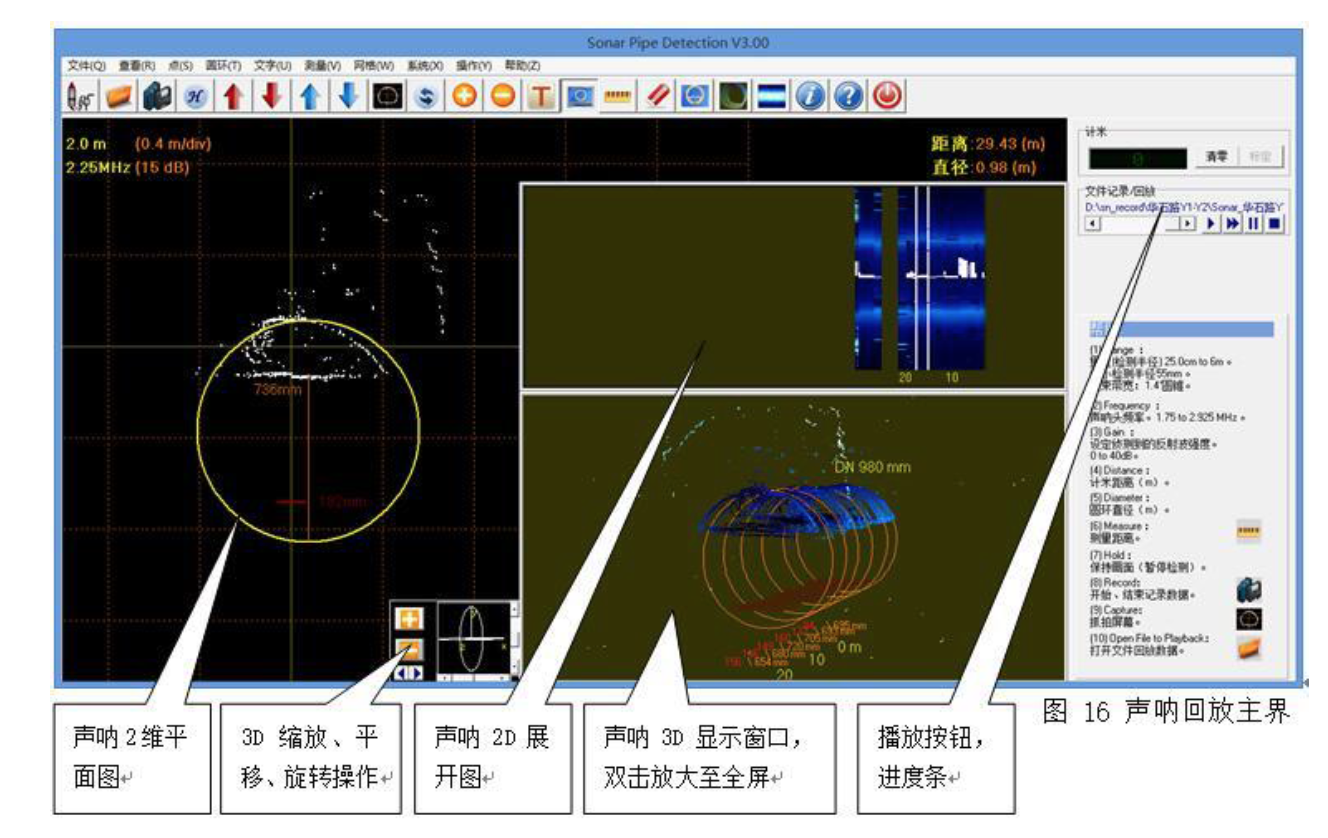Open the 帮助(Z) menu
The width and height of the screenshot is (1328, 838).
[521, 65]
